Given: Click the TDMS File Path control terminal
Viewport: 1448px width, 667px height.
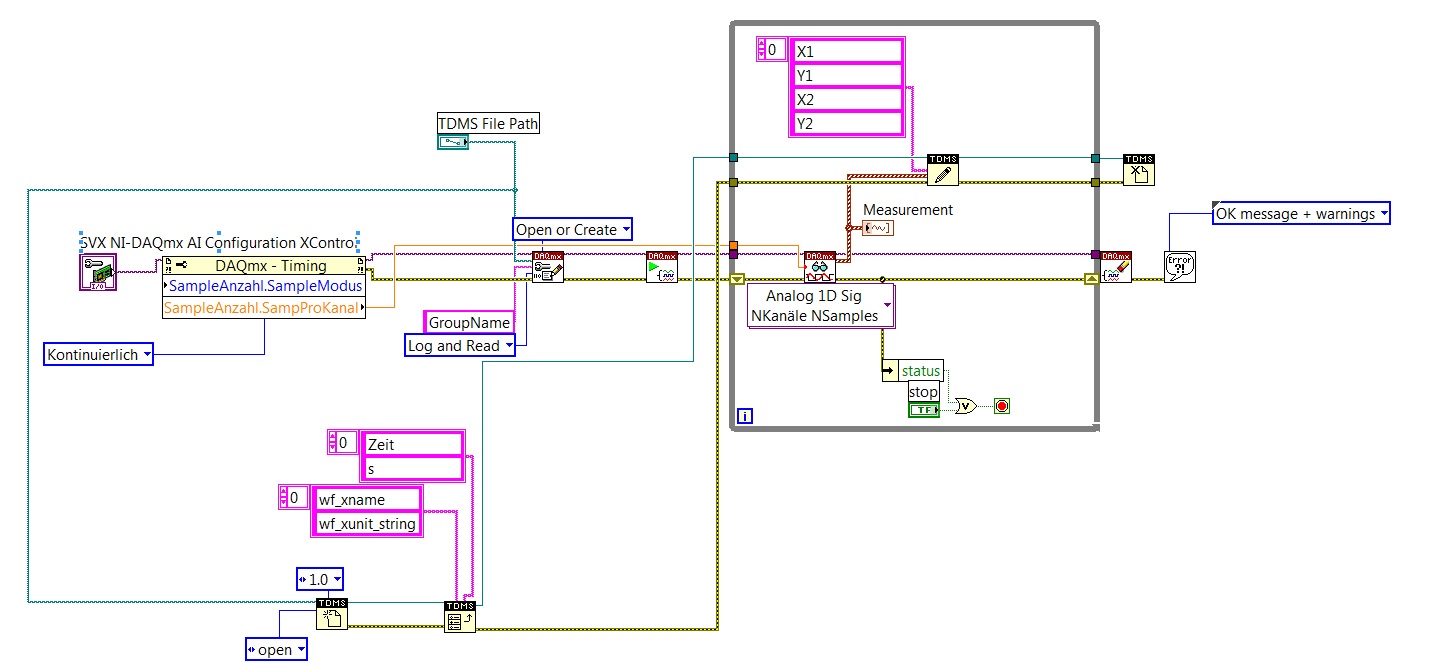Looking at the screenshot, I should click(453, 143).
